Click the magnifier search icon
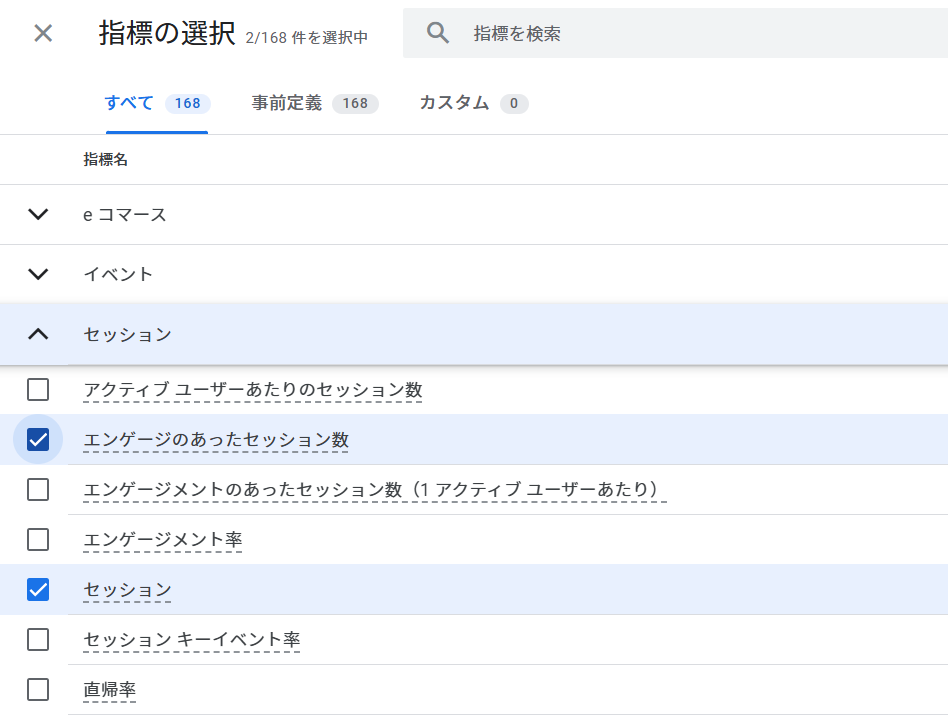 [438, 33]
